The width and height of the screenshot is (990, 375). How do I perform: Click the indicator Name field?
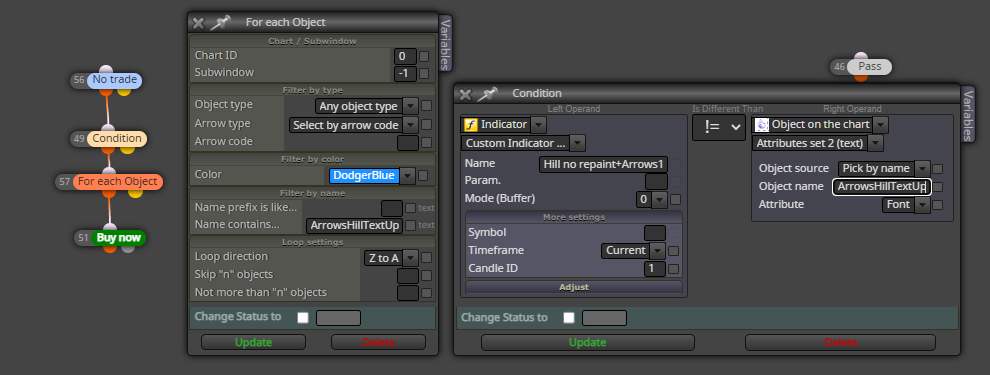coord(604,165)
